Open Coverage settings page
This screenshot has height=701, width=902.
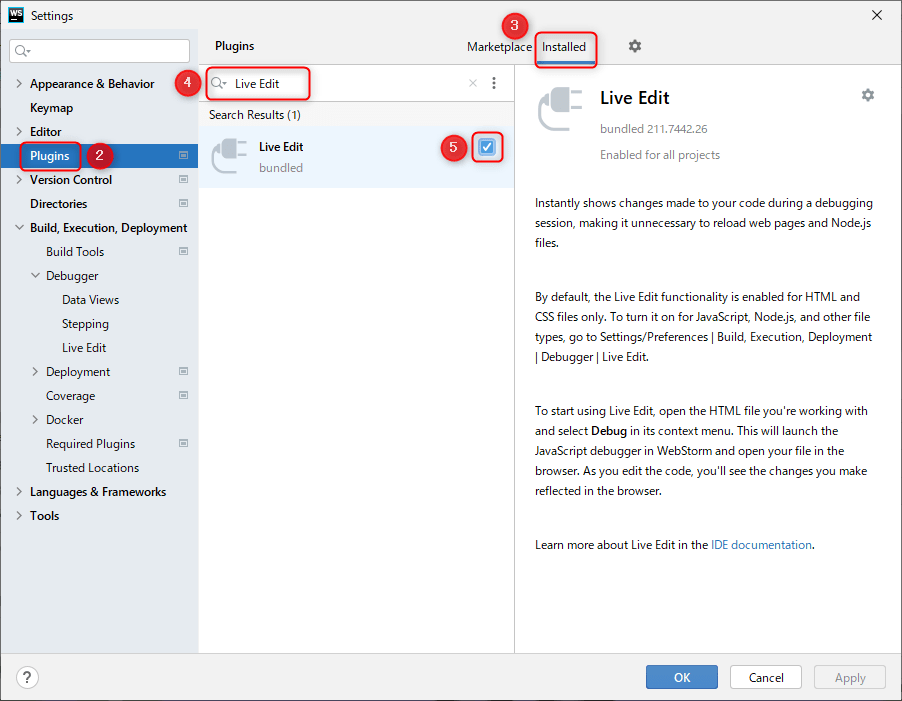[x=71, y=396]
